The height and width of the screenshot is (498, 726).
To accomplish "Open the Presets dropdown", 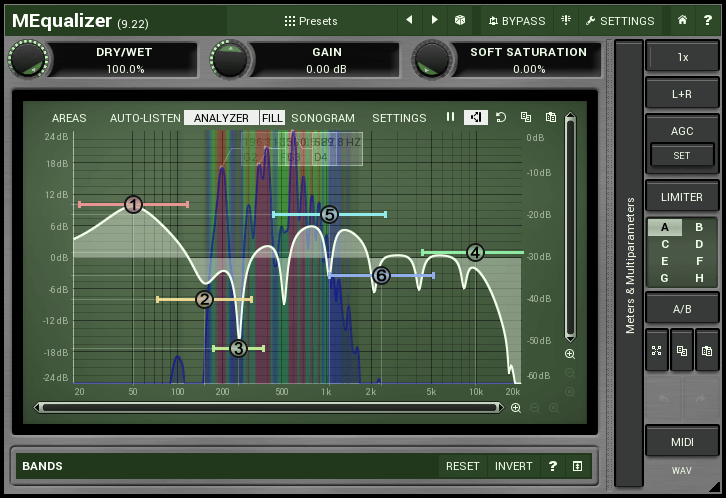I will click(311, 20).
